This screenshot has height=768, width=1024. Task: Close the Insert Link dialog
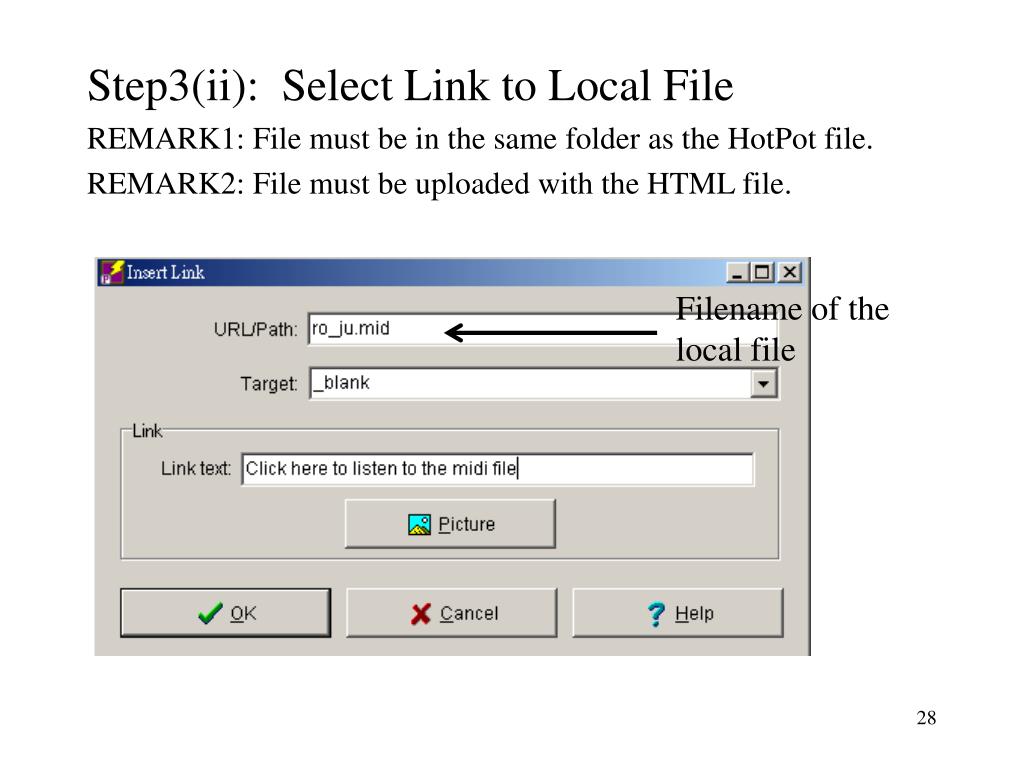[790, 272]
